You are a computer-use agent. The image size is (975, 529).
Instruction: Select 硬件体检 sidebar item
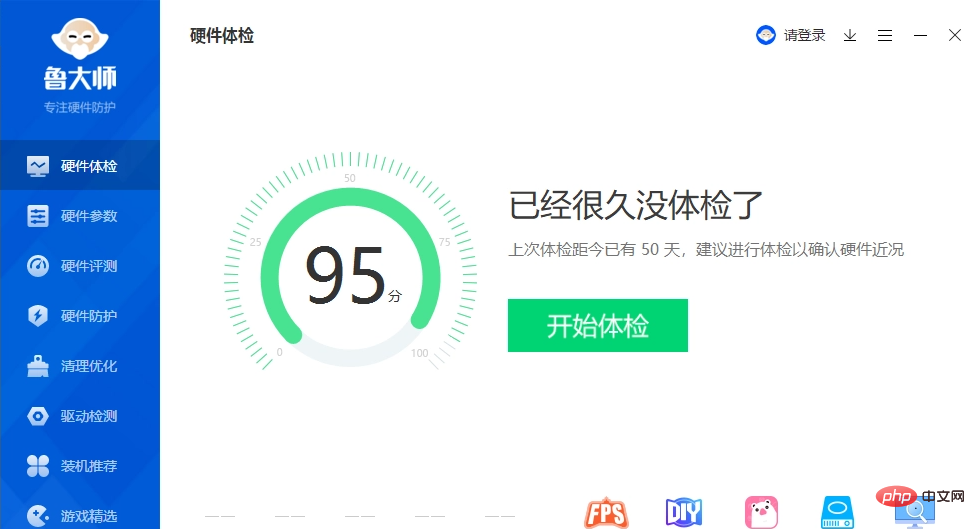point(80,165)
